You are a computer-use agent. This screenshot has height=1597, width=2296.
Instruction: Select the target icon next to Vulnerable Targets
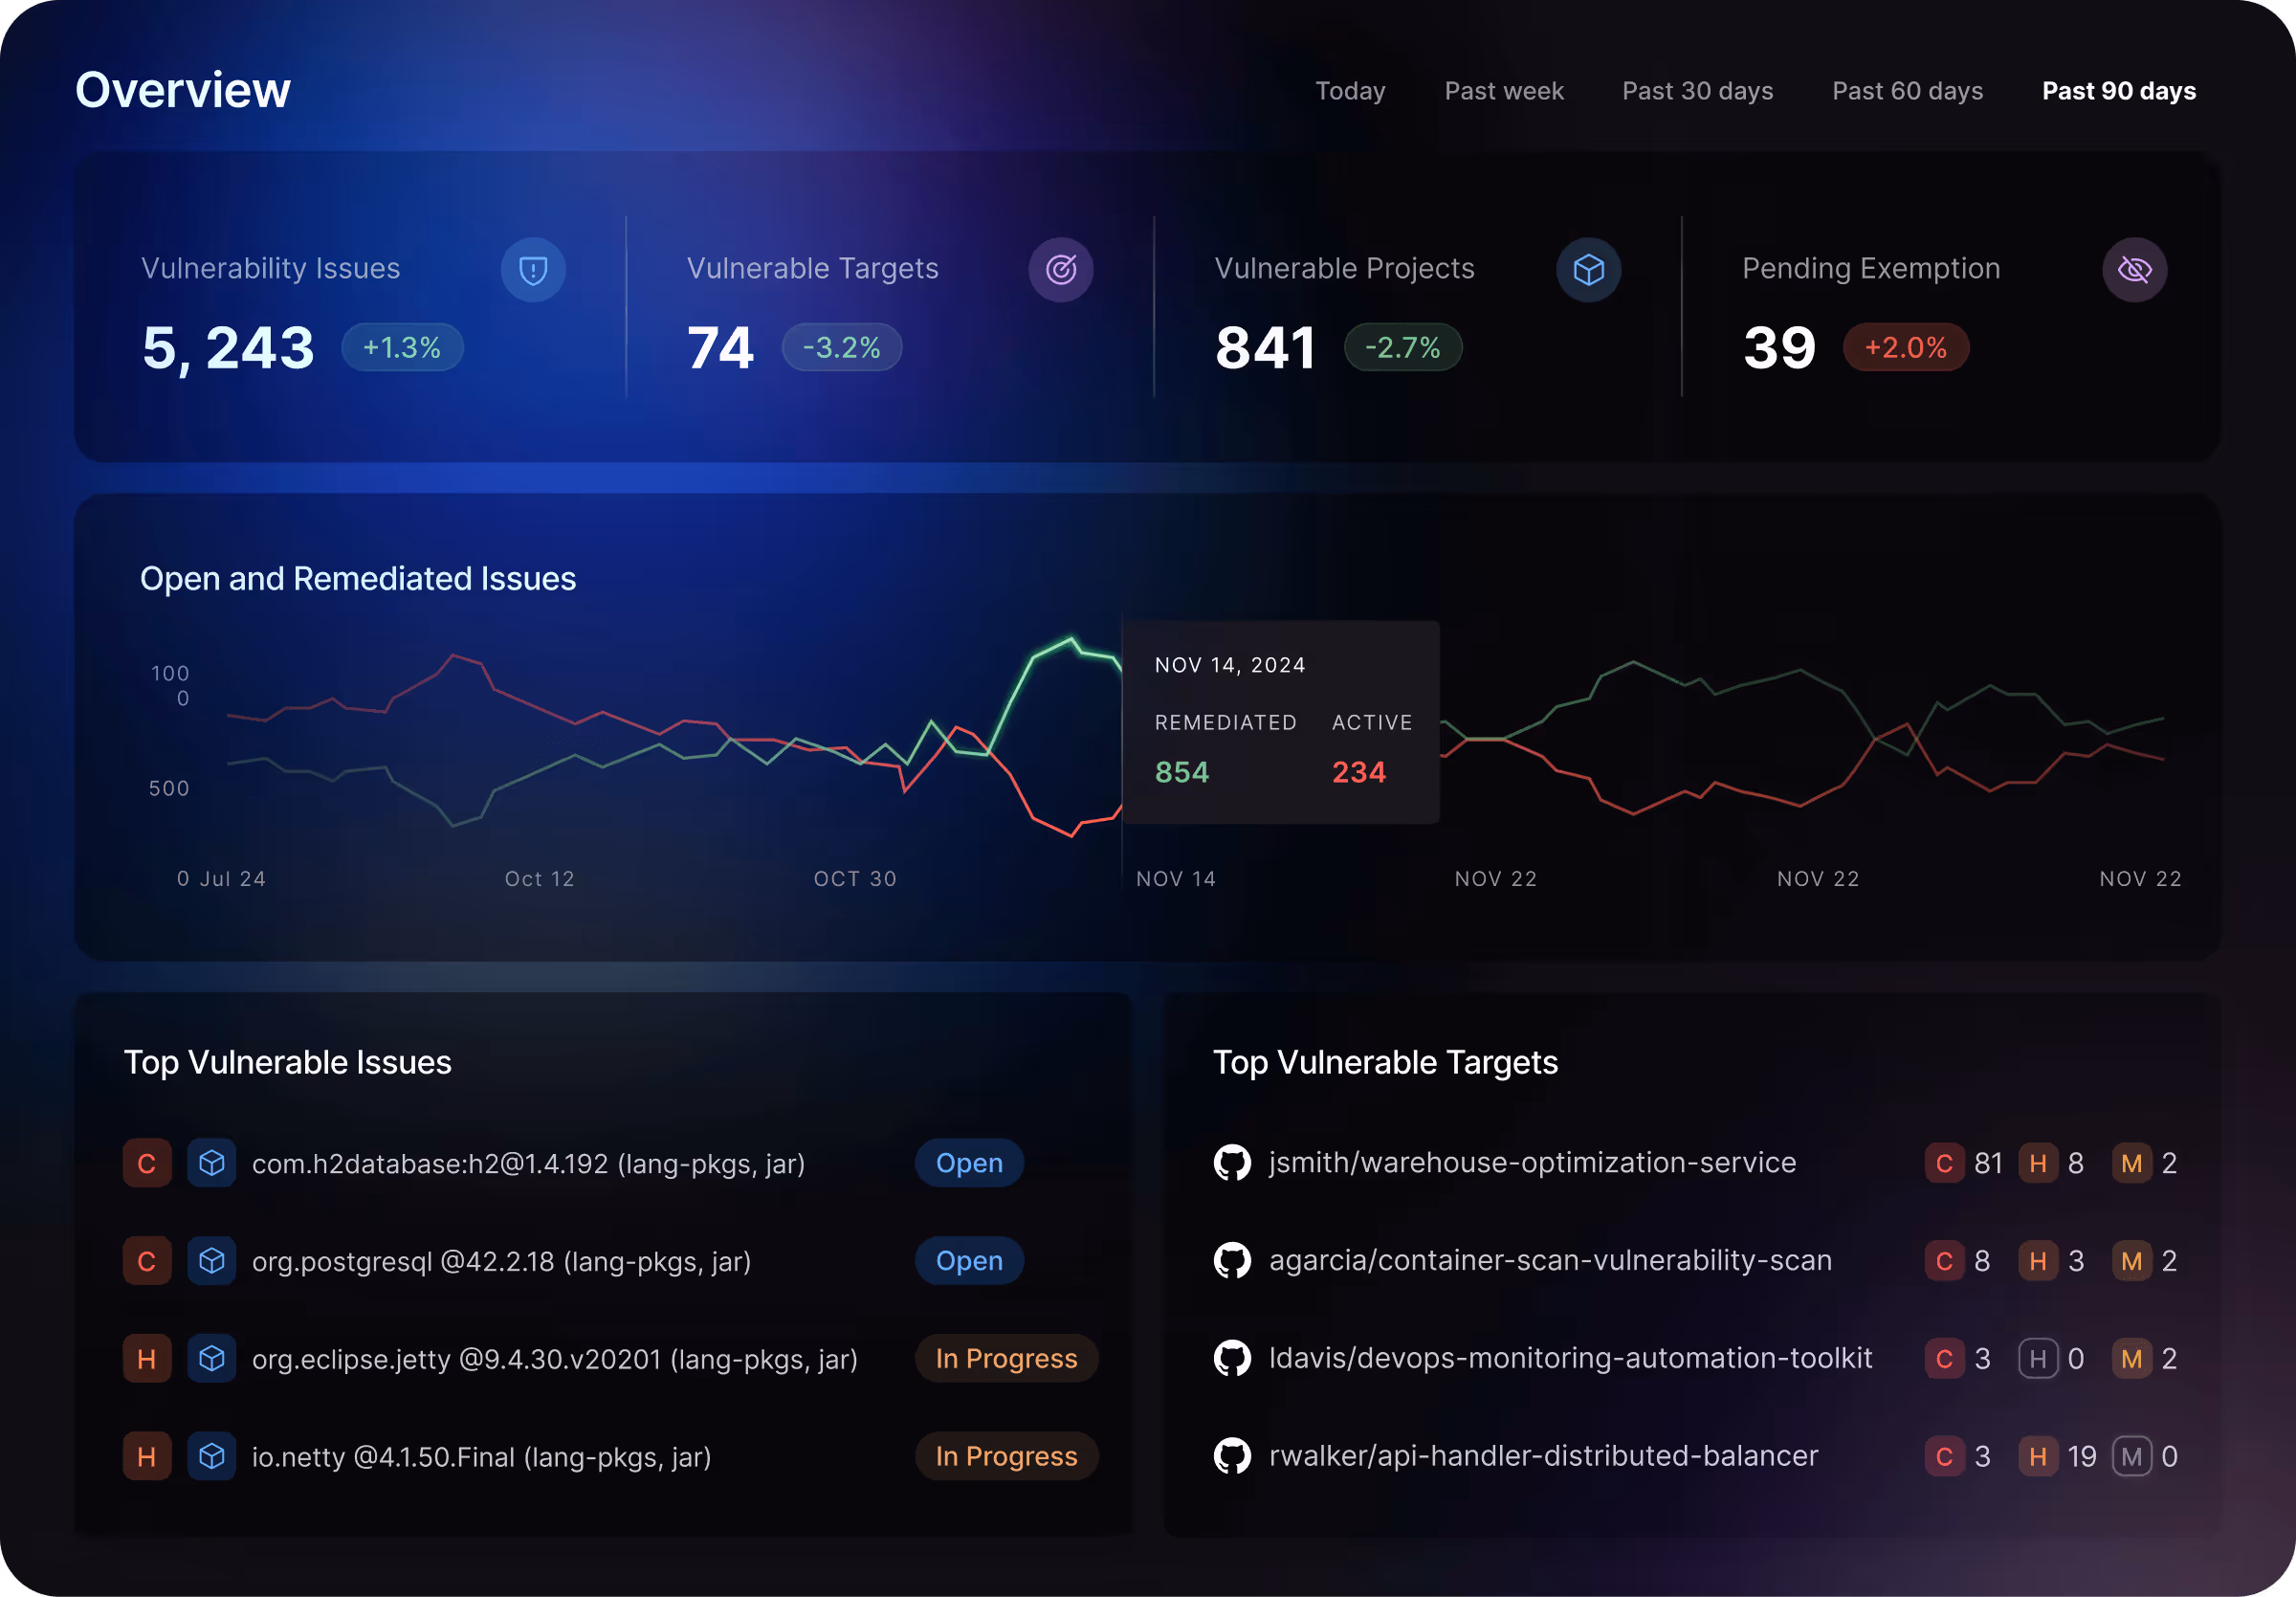click(1061, 269)
